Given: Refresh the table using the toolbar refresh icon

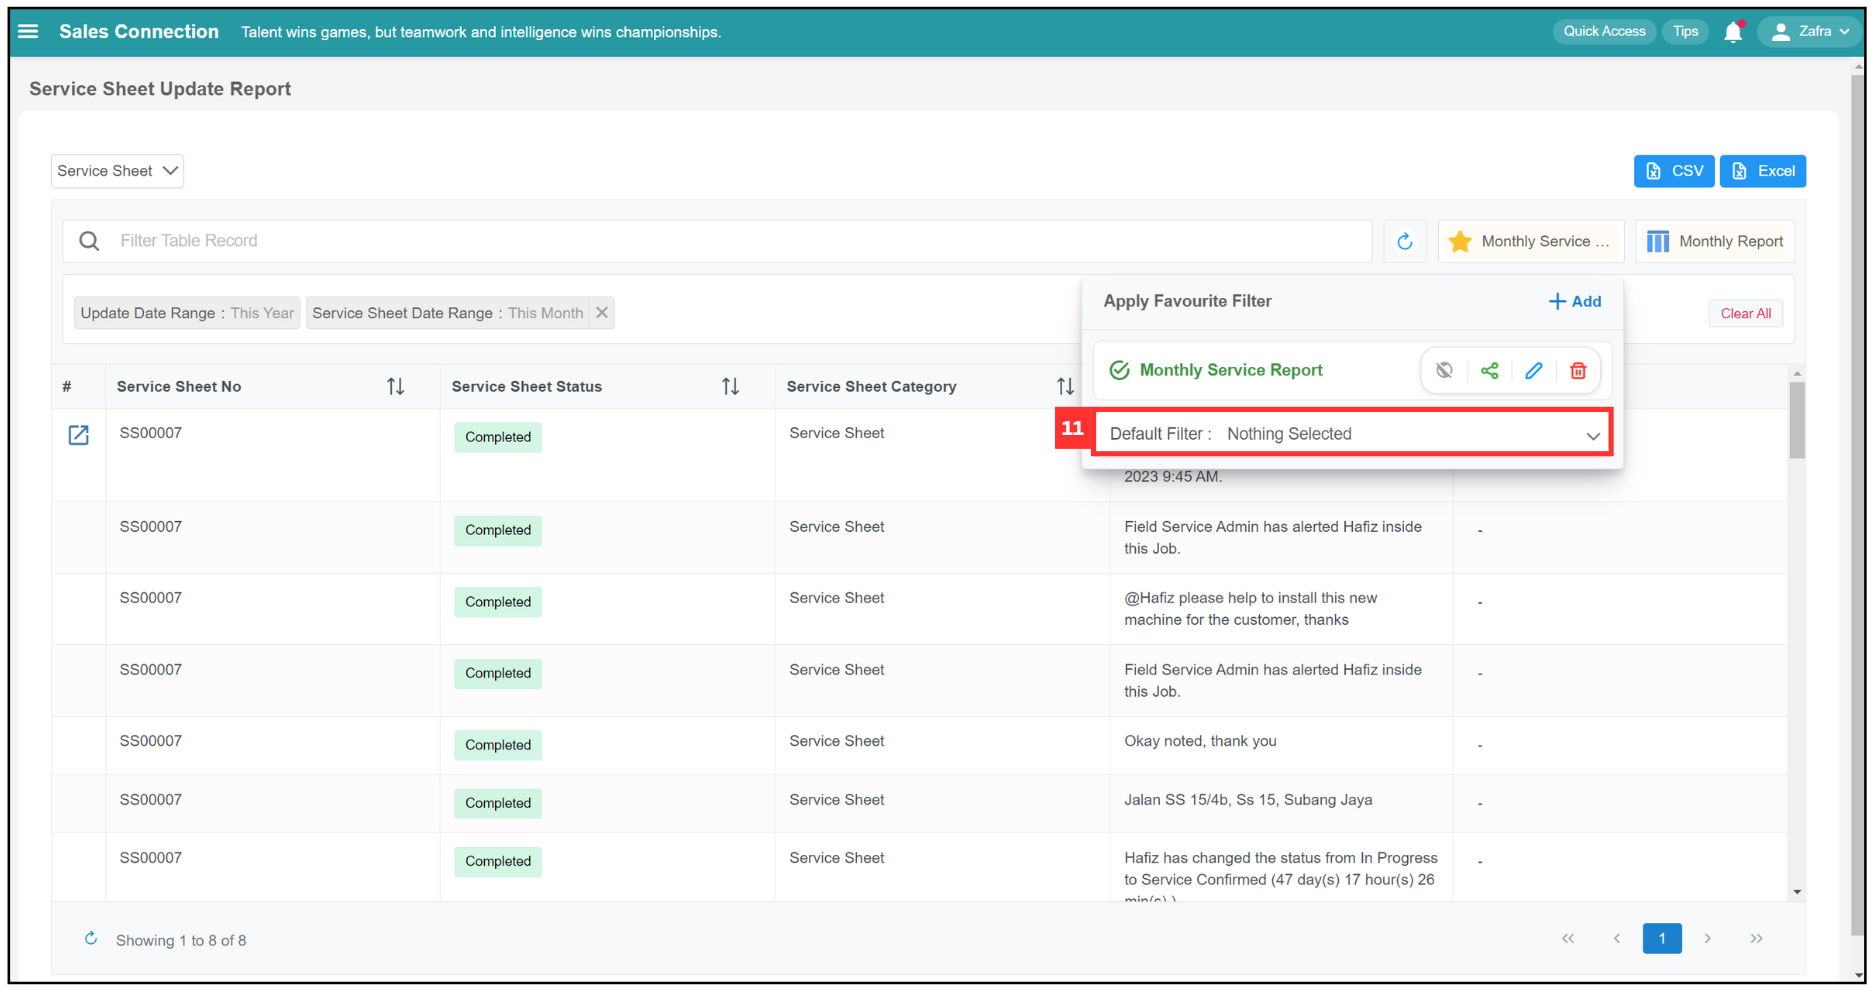Looking at the screenshot, I should [x=1404, y=241].
